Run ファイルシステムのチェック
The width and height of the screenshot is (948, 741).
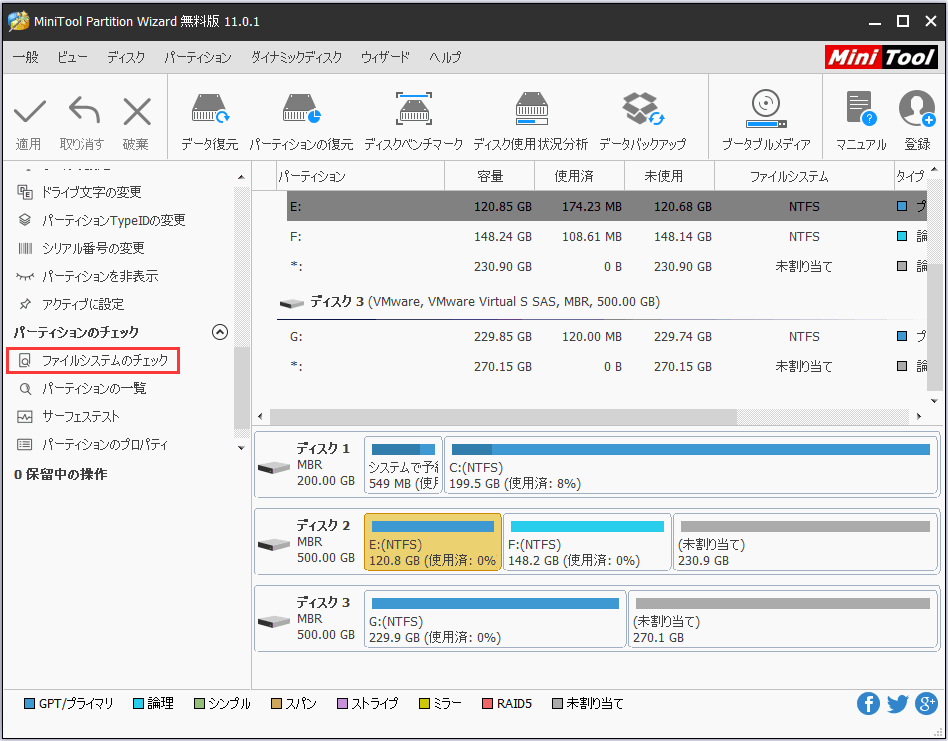(93, 361)
